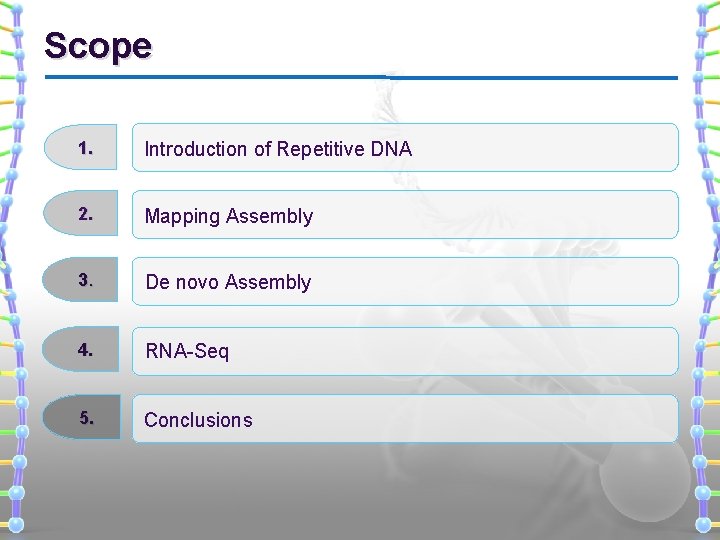The width and height of the screenshot is (720, 540).
Task: Click the word DNA in item one
Action: coord(391,149)
